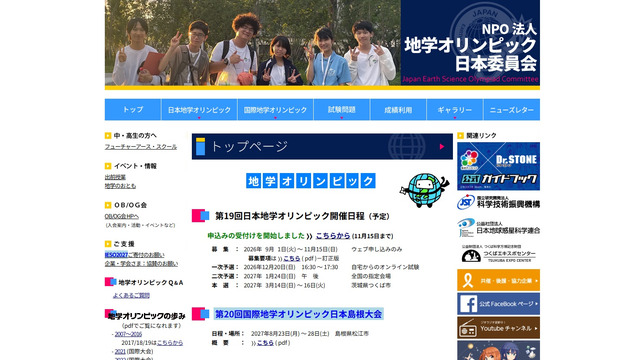Open the 2017/18/19 こちらから link

(x=170, y=343)
